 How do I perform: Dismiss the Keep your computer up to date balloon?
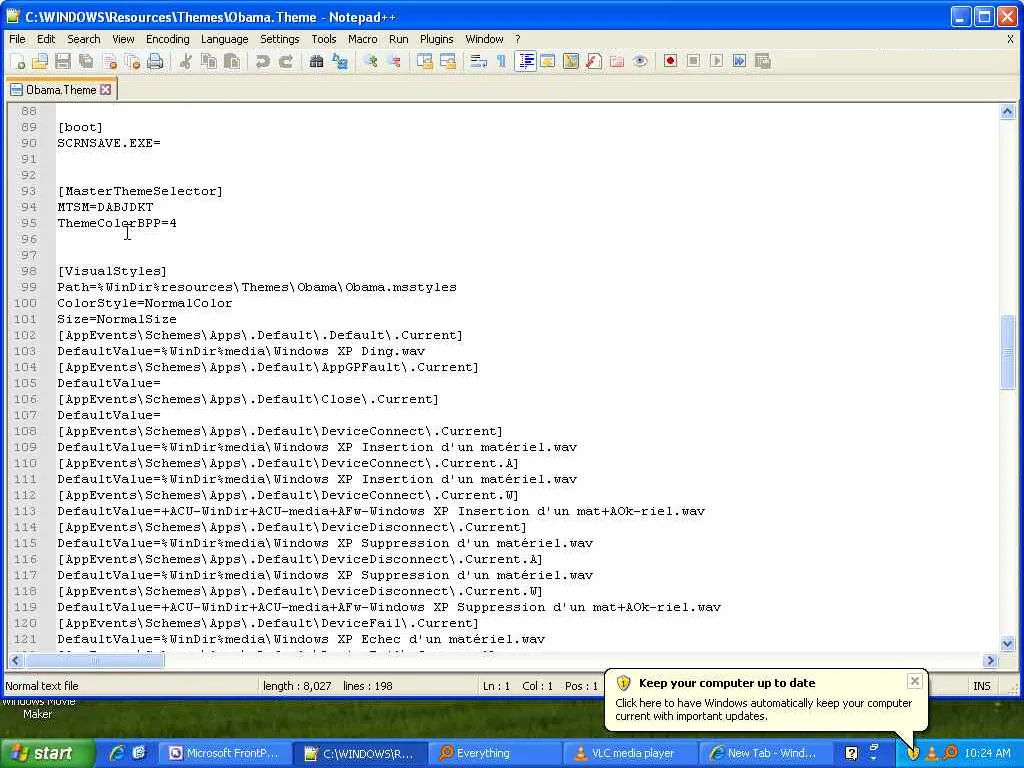pos(914,681)
